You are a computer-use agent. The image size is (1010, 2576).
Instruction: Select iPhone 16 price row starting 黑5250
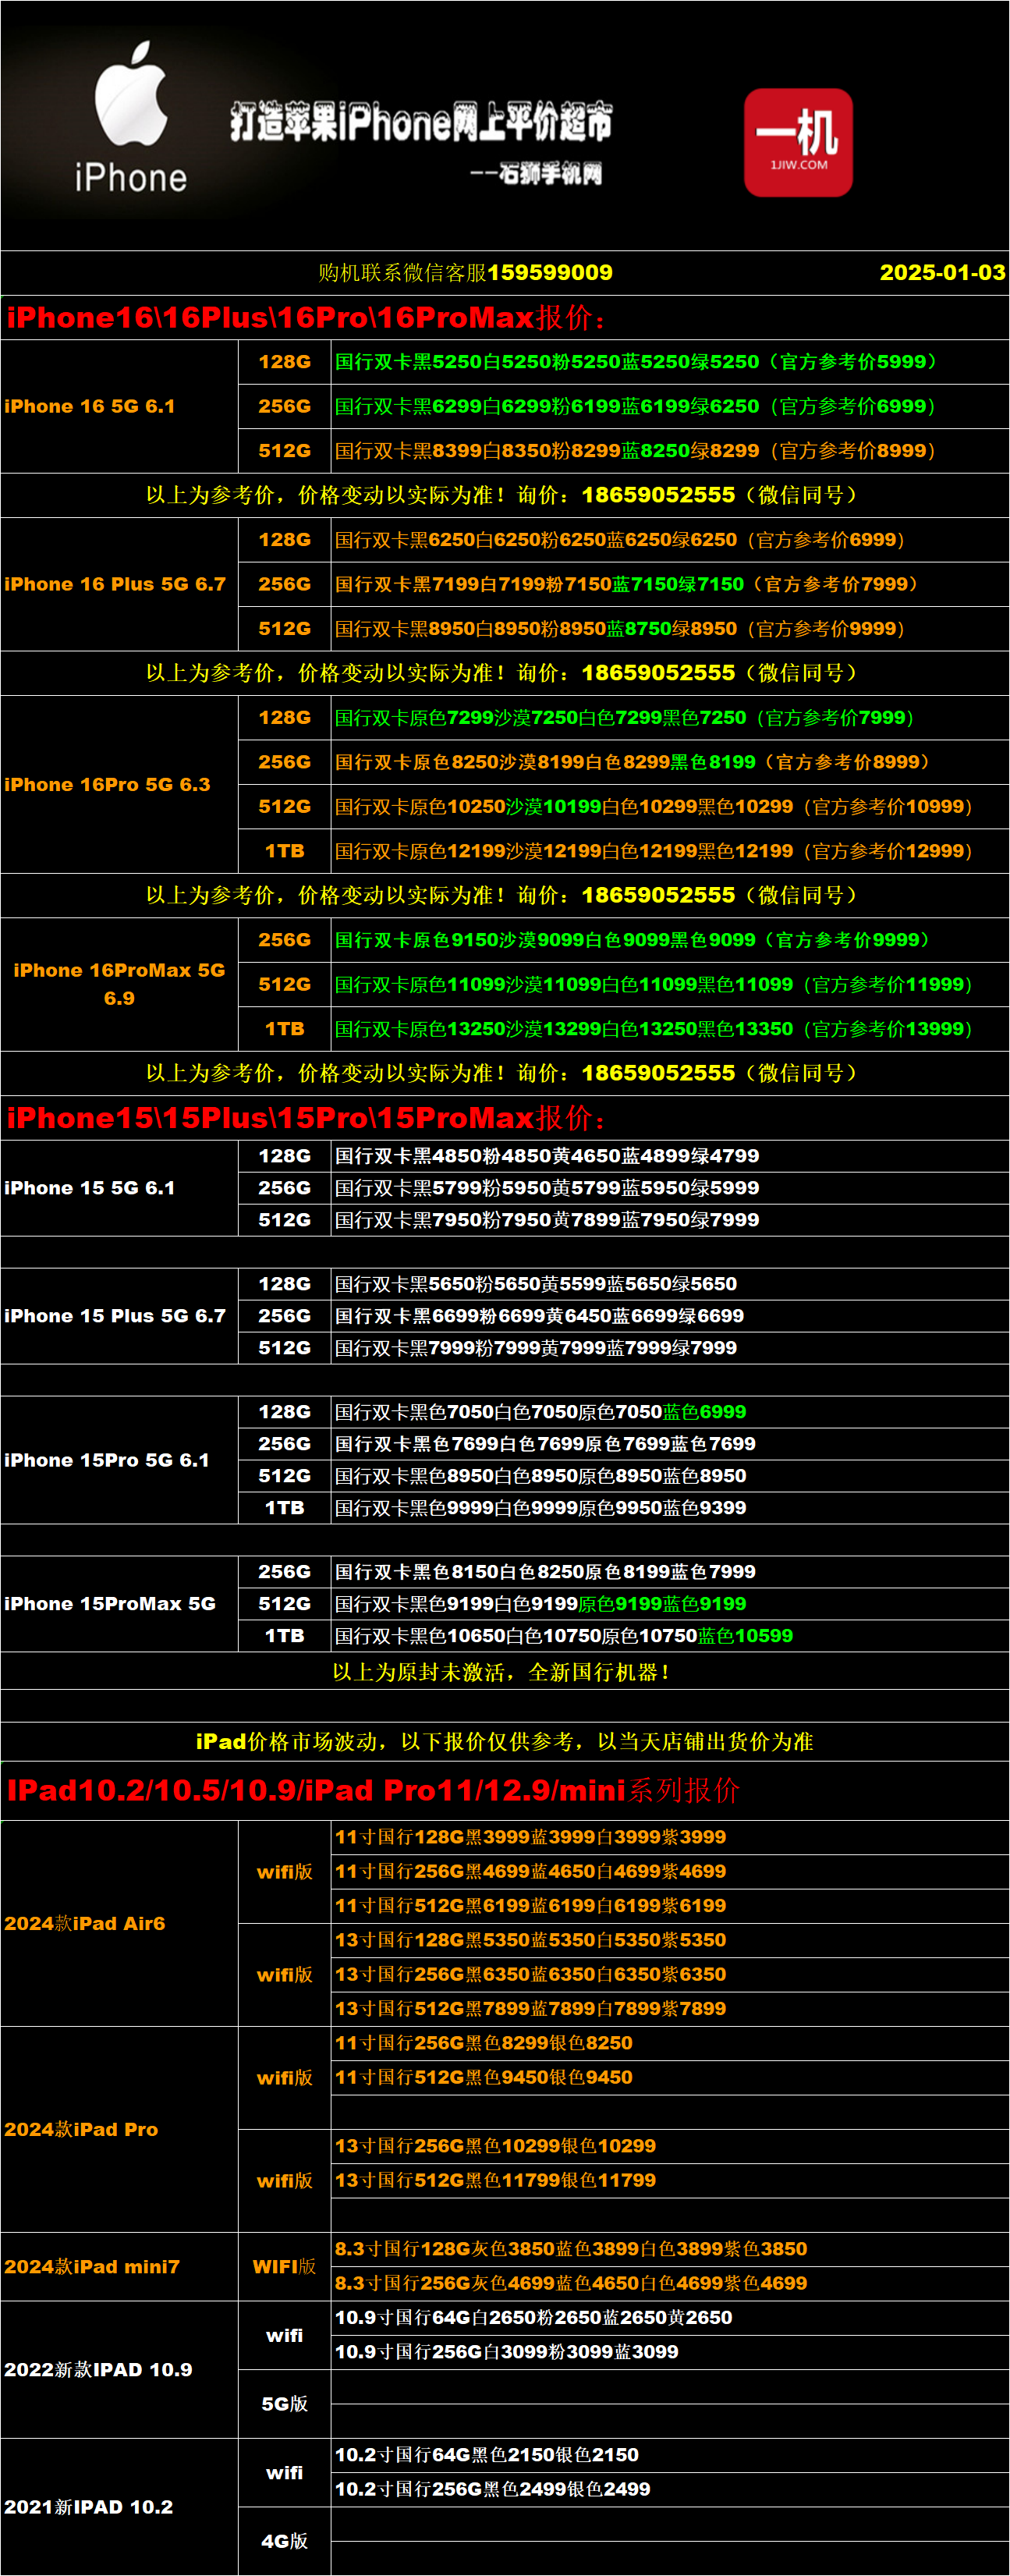click(669, 362)
